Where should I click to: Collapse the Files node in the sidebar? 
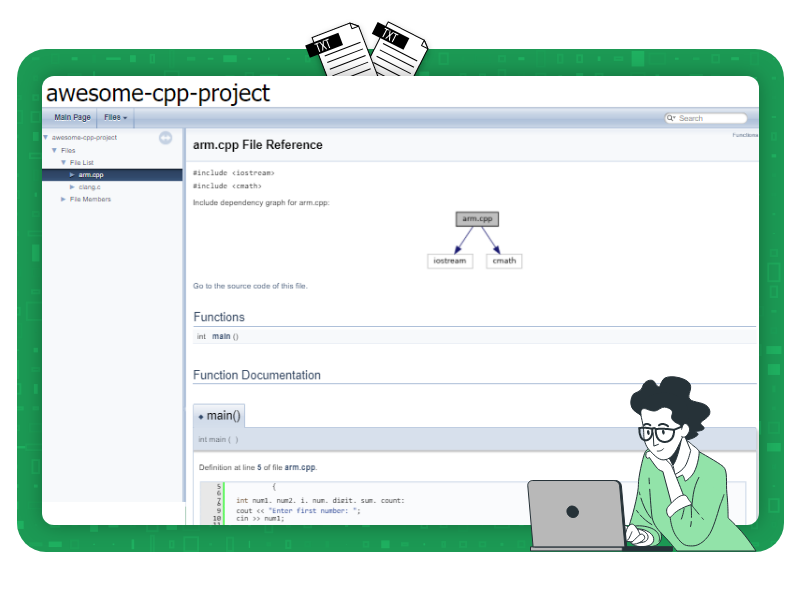click(54, 150)
